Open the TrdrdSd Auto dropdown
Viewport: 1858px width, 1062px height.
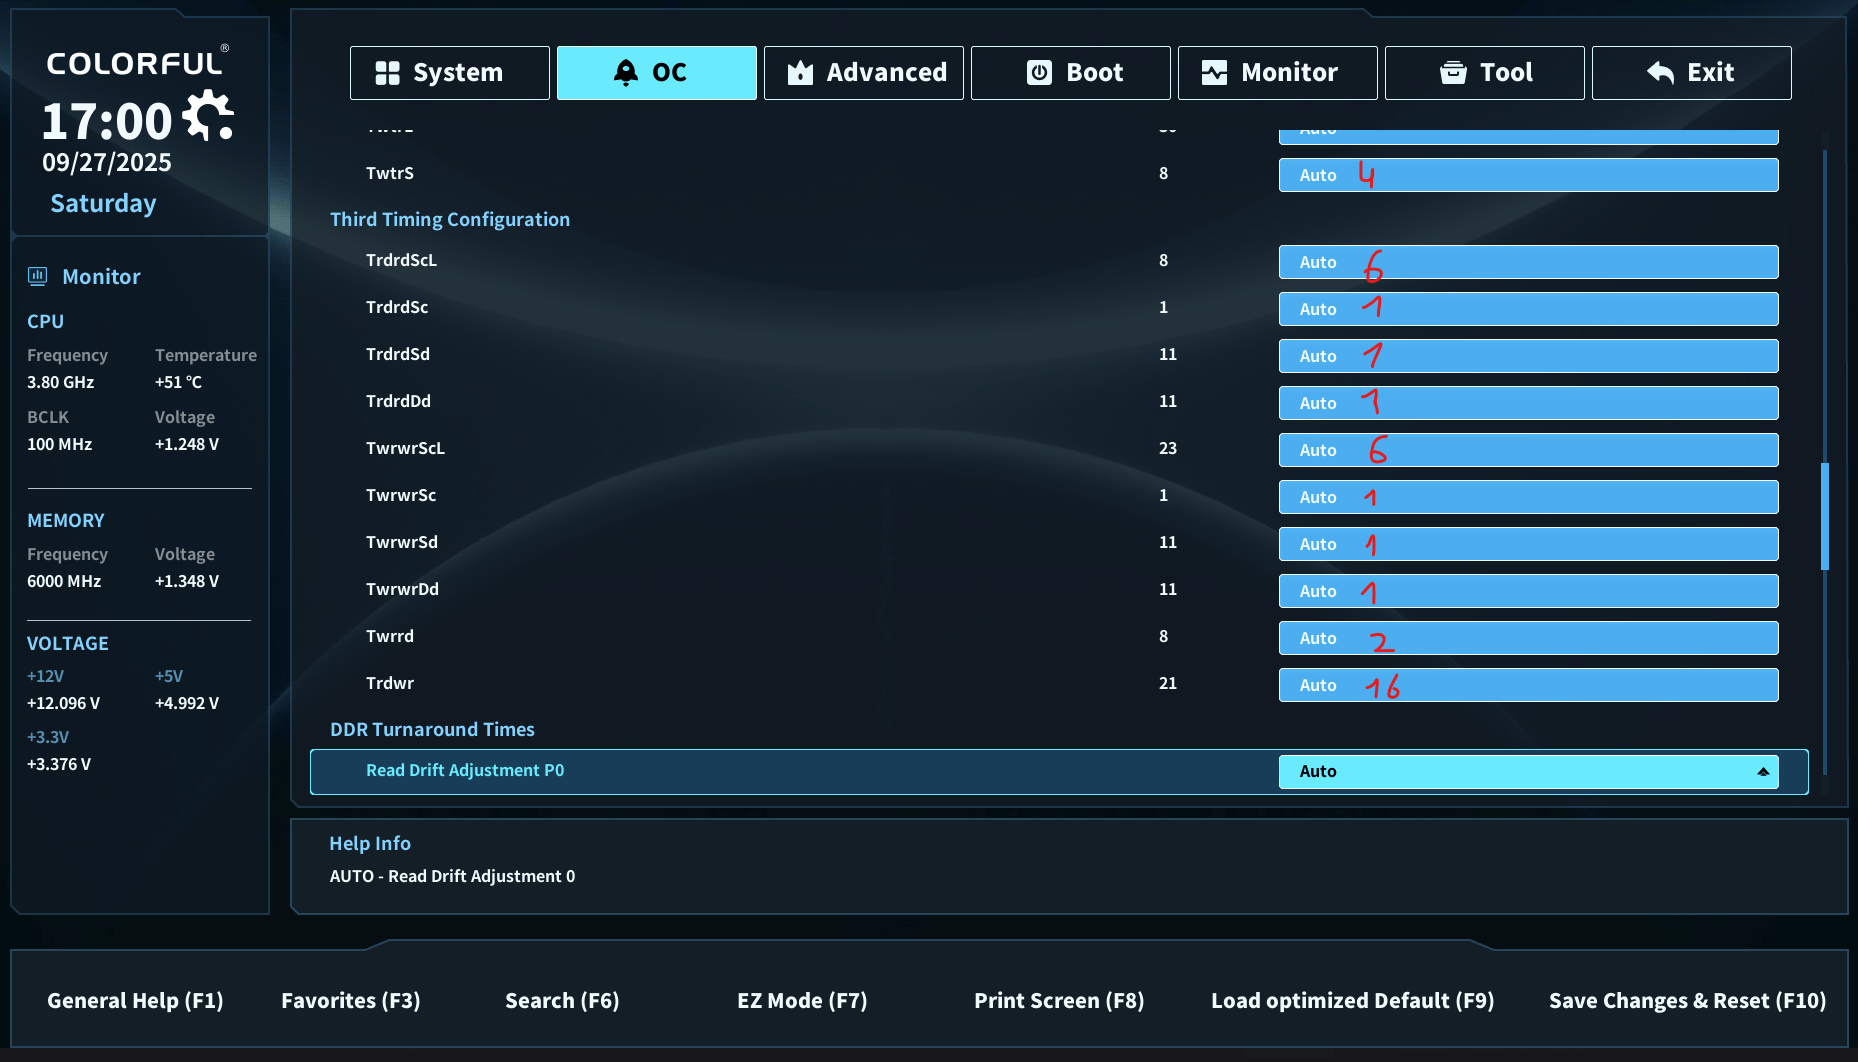click(1529, 356)
